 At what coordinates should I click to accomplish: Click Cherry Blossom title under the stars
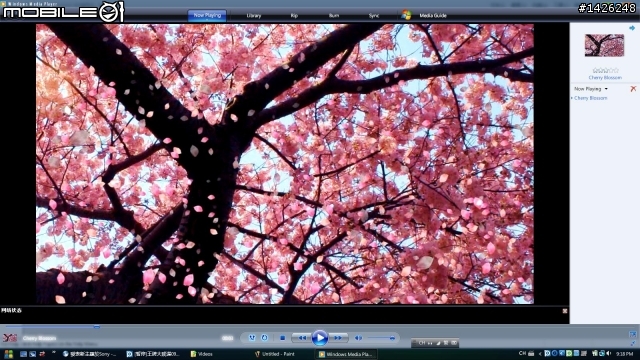(x=605, y=78)
